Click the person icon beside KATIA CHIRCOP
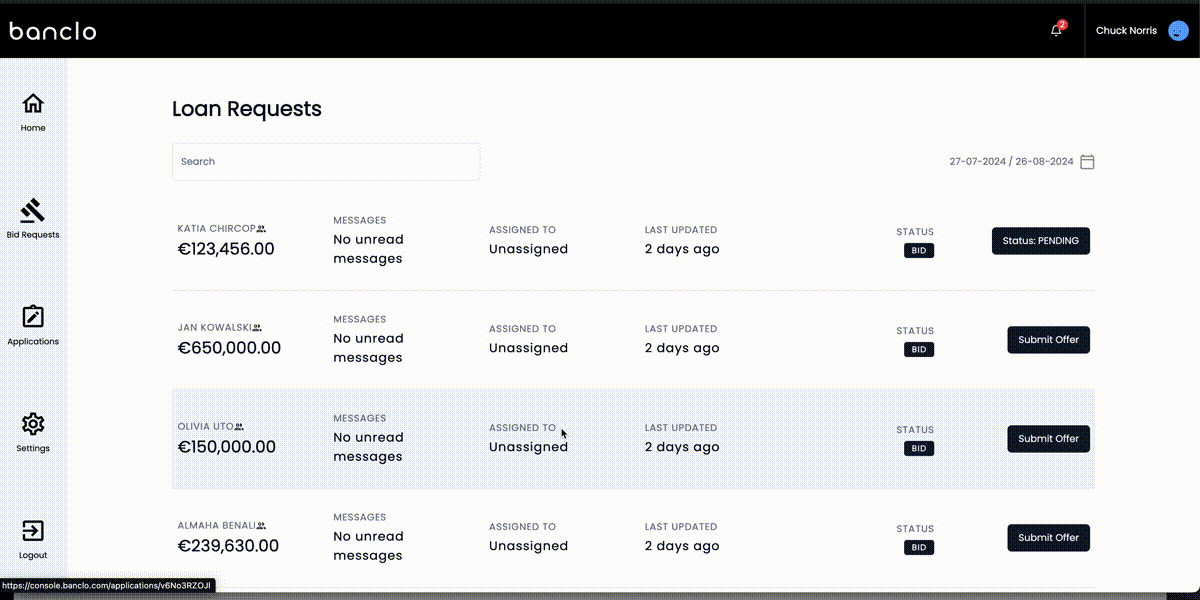The width and height of the screenshot is (1200, 600). click(x=260, y=228)
